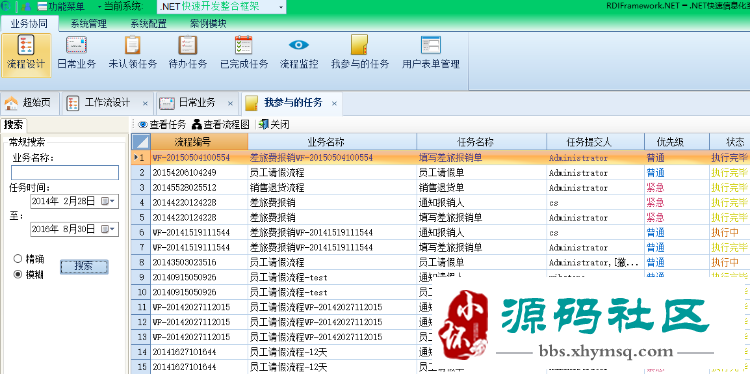Select the 精确 radio button
Image resolution: width=750 pixels, height=374 pixels.
coord(18,259)
